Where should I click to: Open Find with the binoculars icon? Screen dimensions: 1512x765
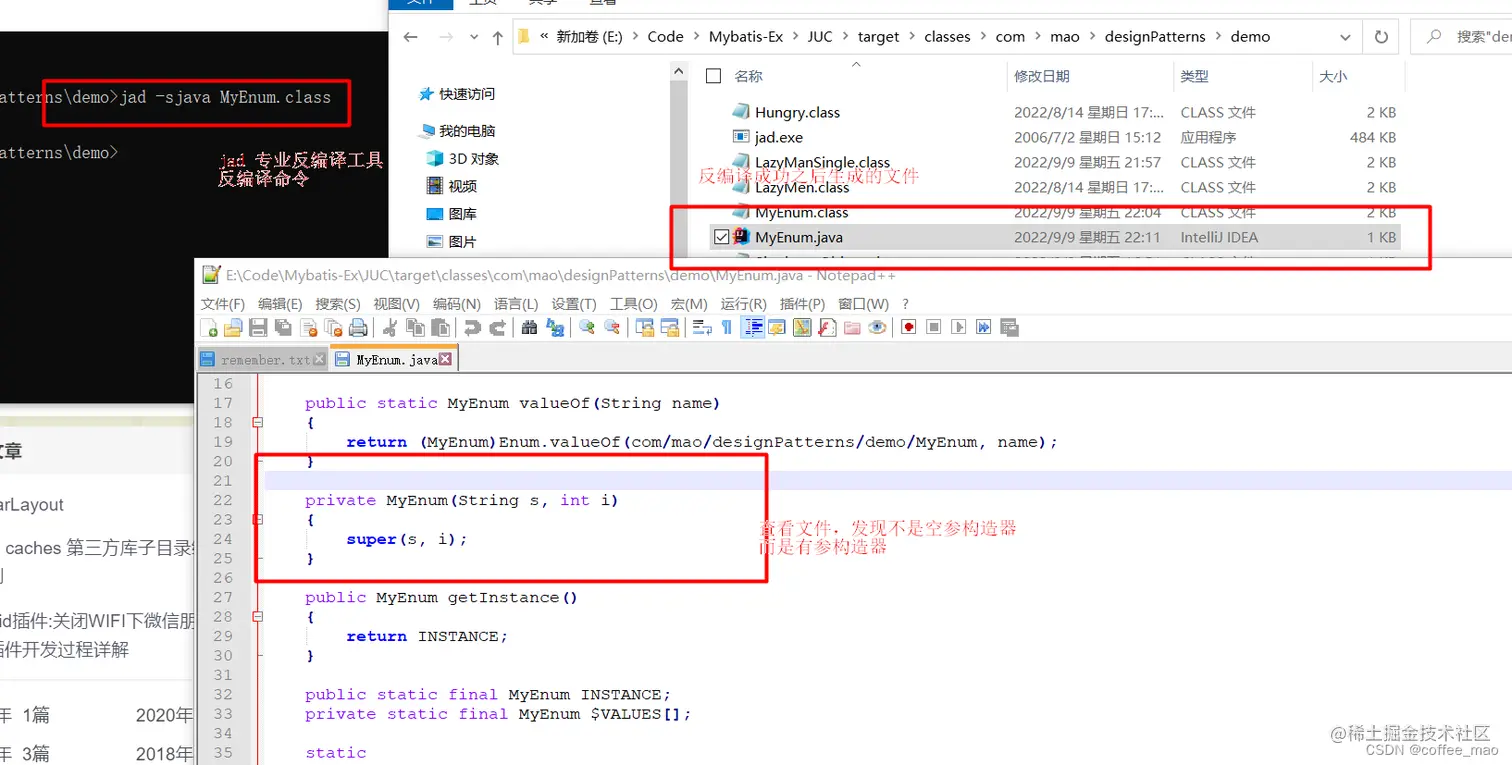click(x=529, y=327)
